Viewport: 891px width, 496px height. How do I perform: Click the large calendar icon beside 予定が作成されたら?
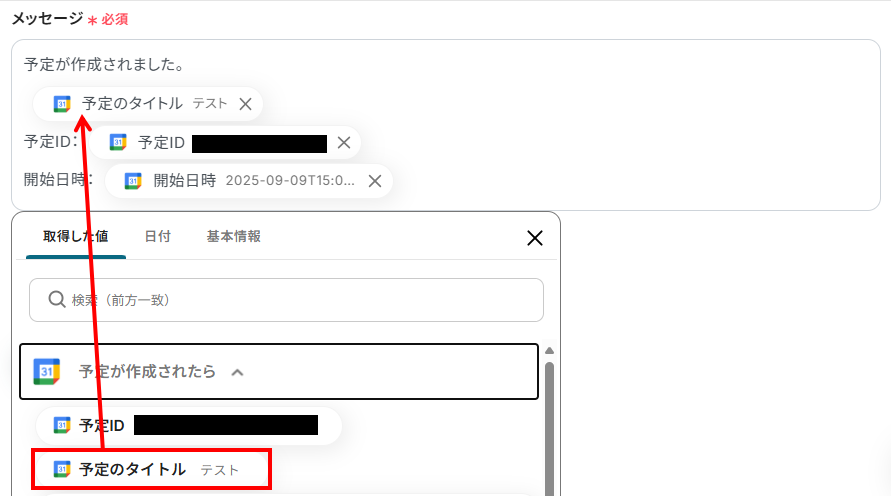point(47,372)
